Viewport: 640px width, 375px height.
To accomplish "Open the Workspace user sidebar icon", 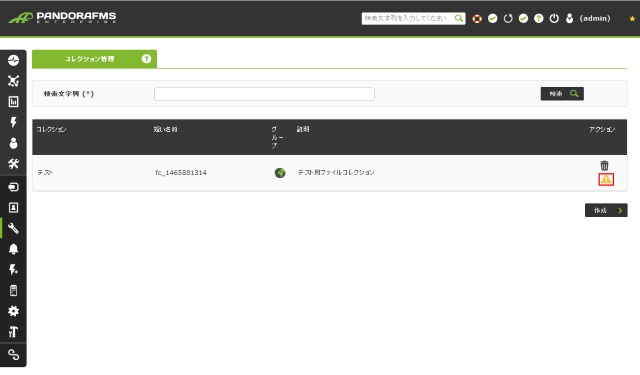I will pyautogui.click(x=13, y=143).
